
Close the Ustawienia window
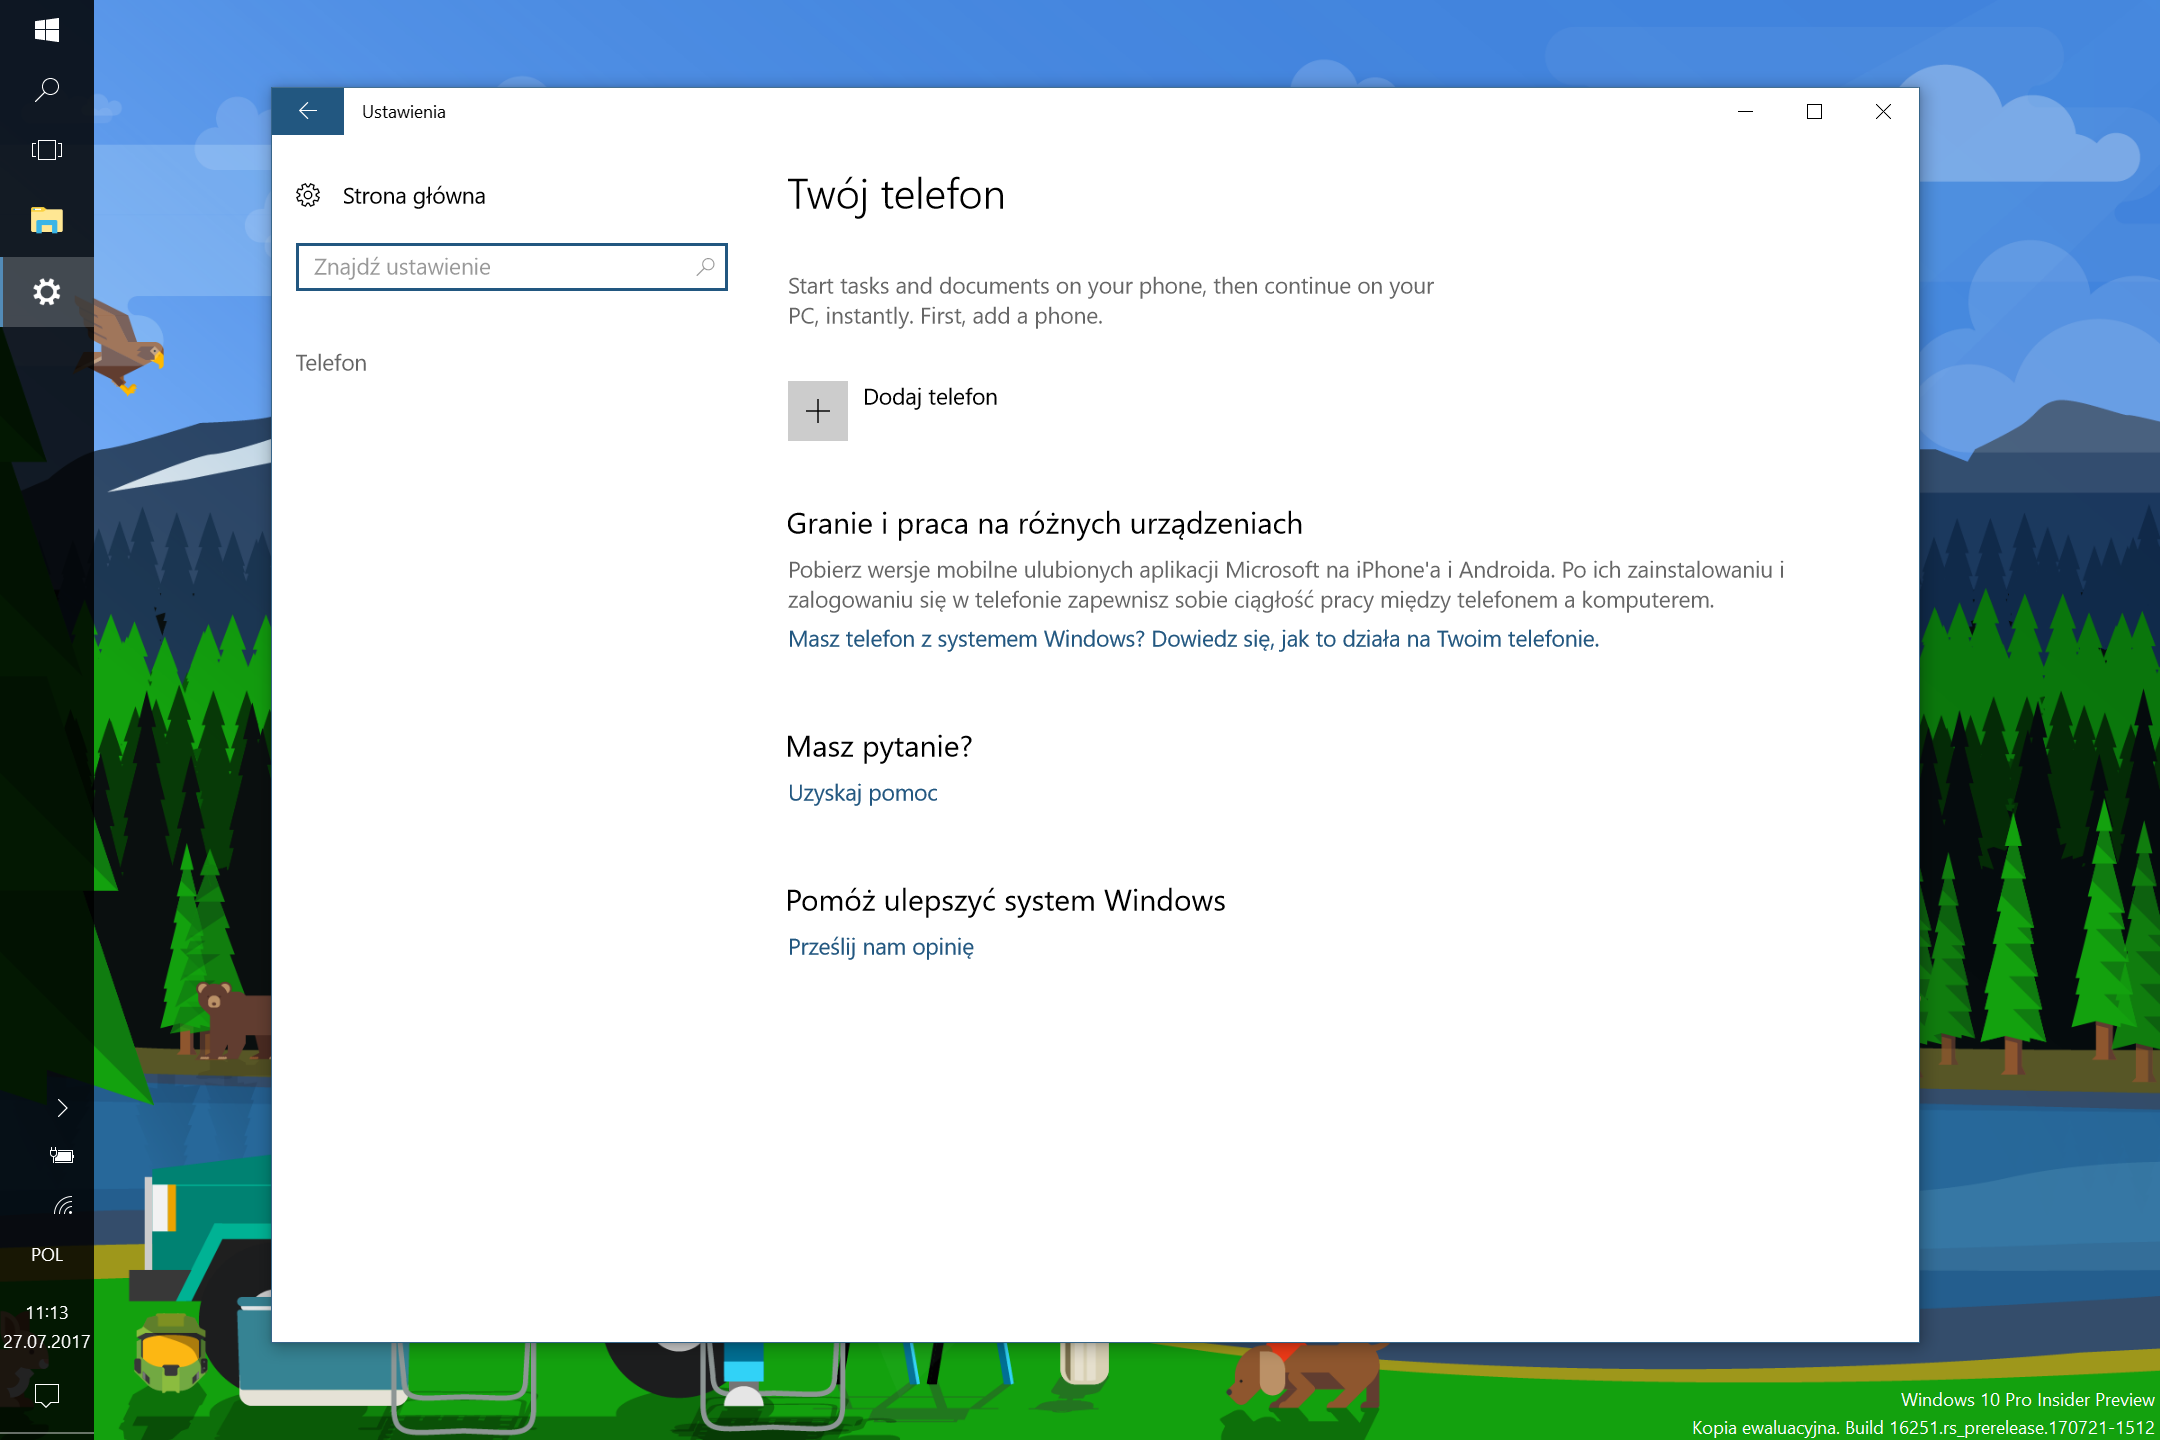1884,111
